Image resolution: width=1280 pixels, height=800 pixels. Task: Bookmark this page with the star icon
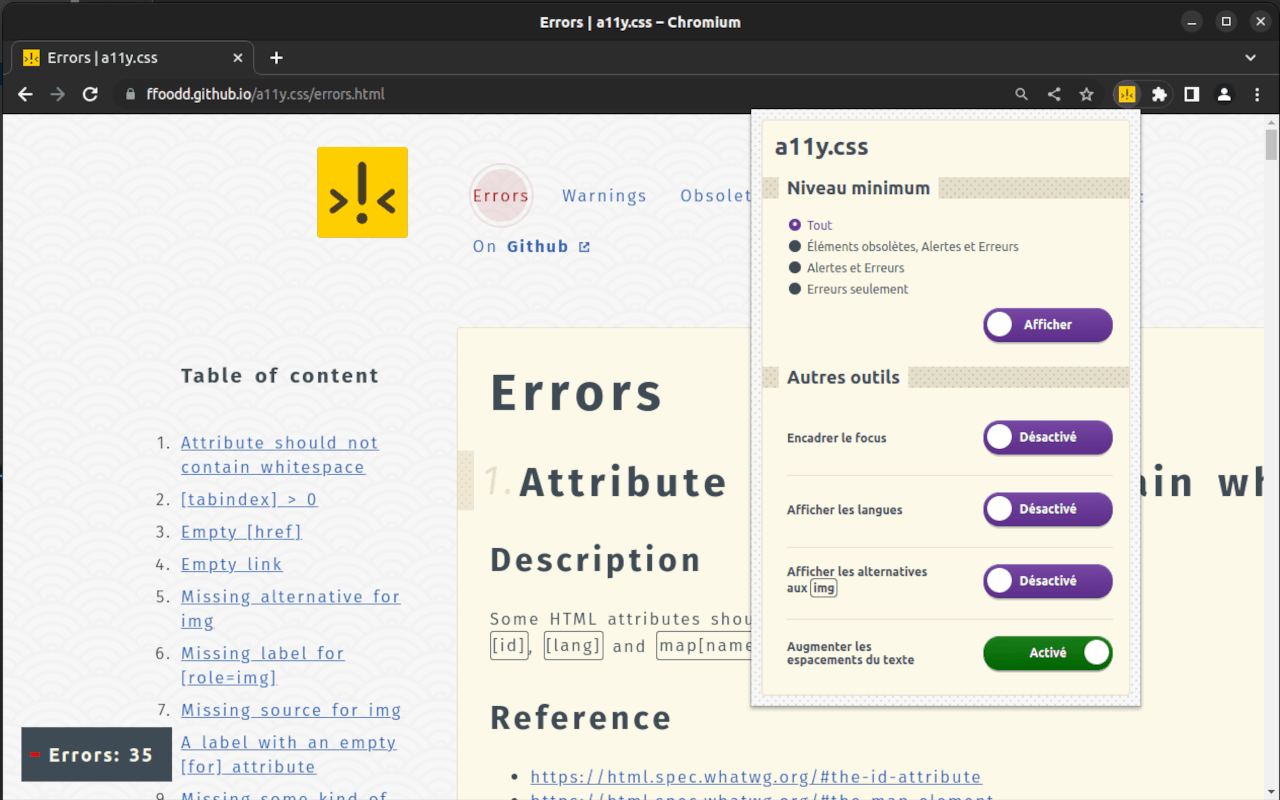pyautogui.click(x=1086, y=94)
